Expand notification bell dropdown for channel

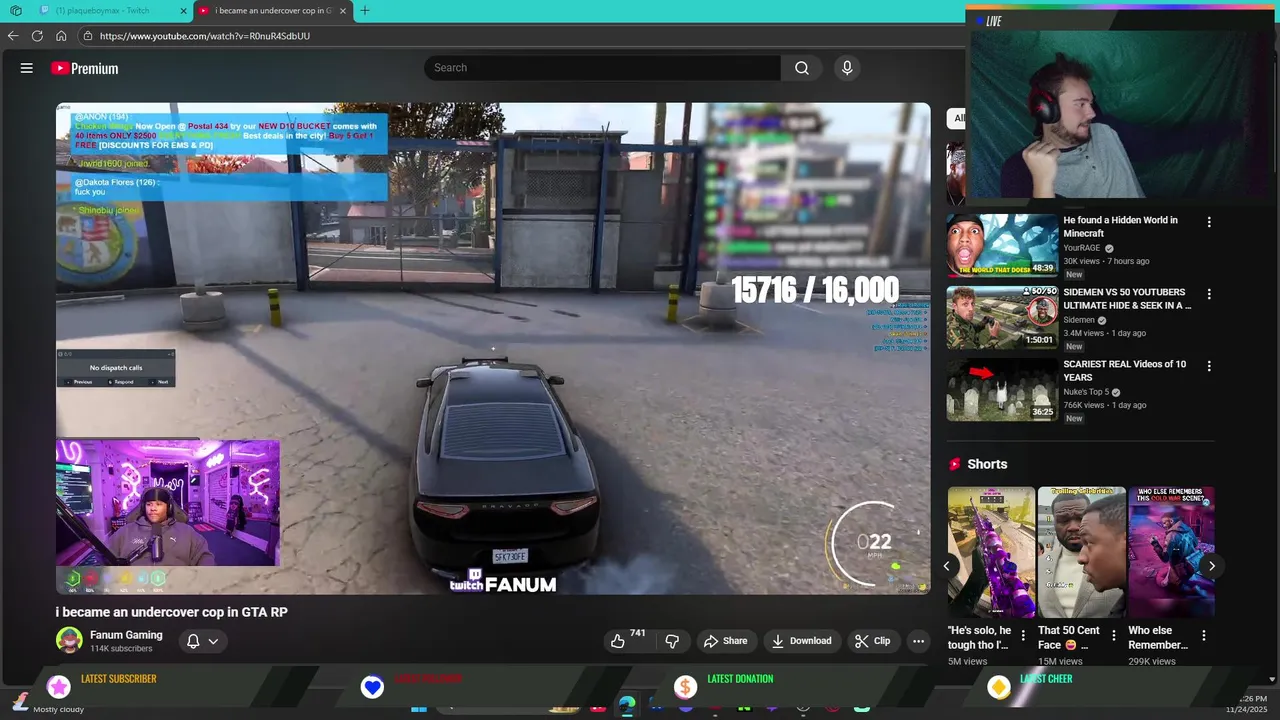[202, 641]
